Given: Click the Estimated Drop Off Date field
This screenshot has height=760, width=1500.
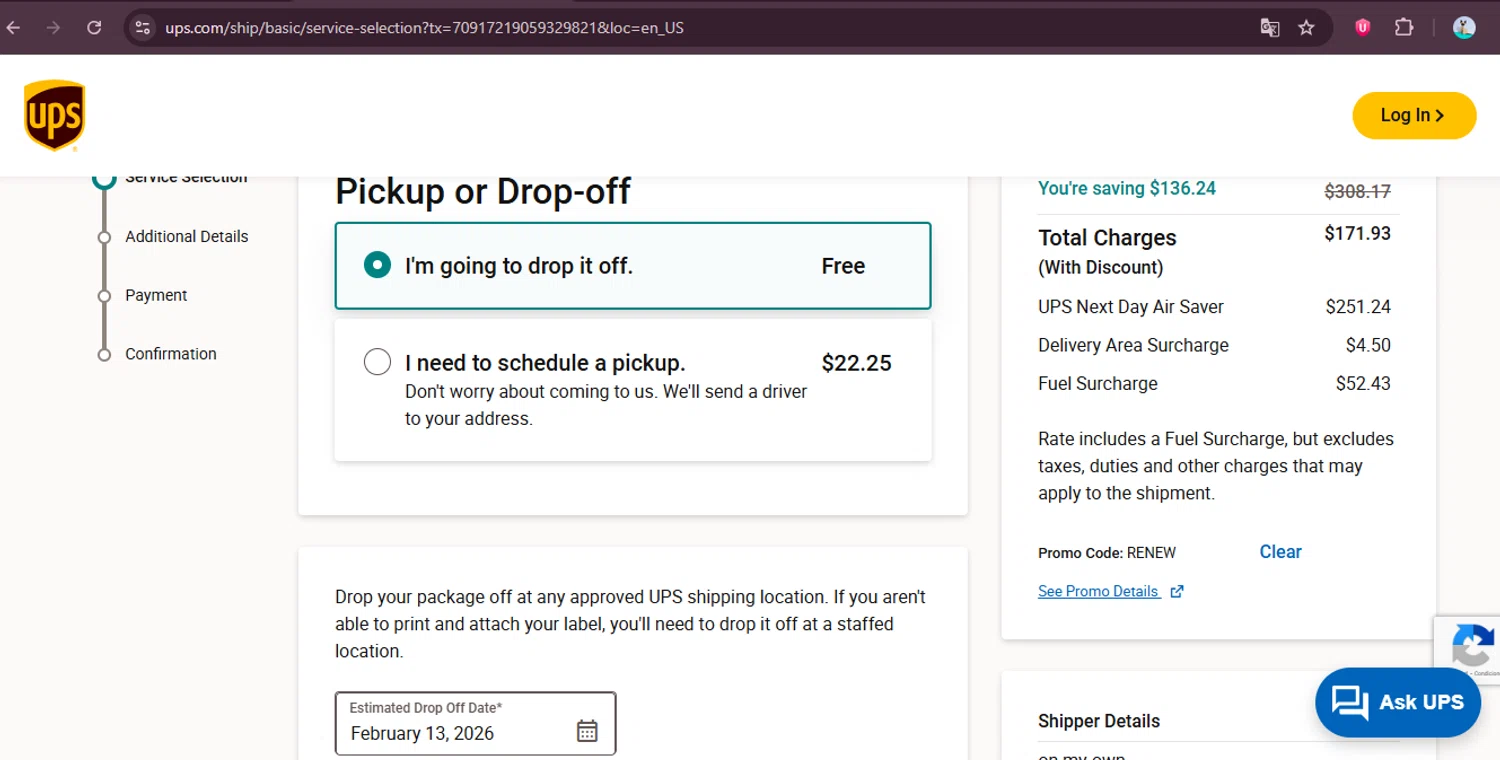Looking at the screenshot, I should pyautogui.click(x=460, y=724).
